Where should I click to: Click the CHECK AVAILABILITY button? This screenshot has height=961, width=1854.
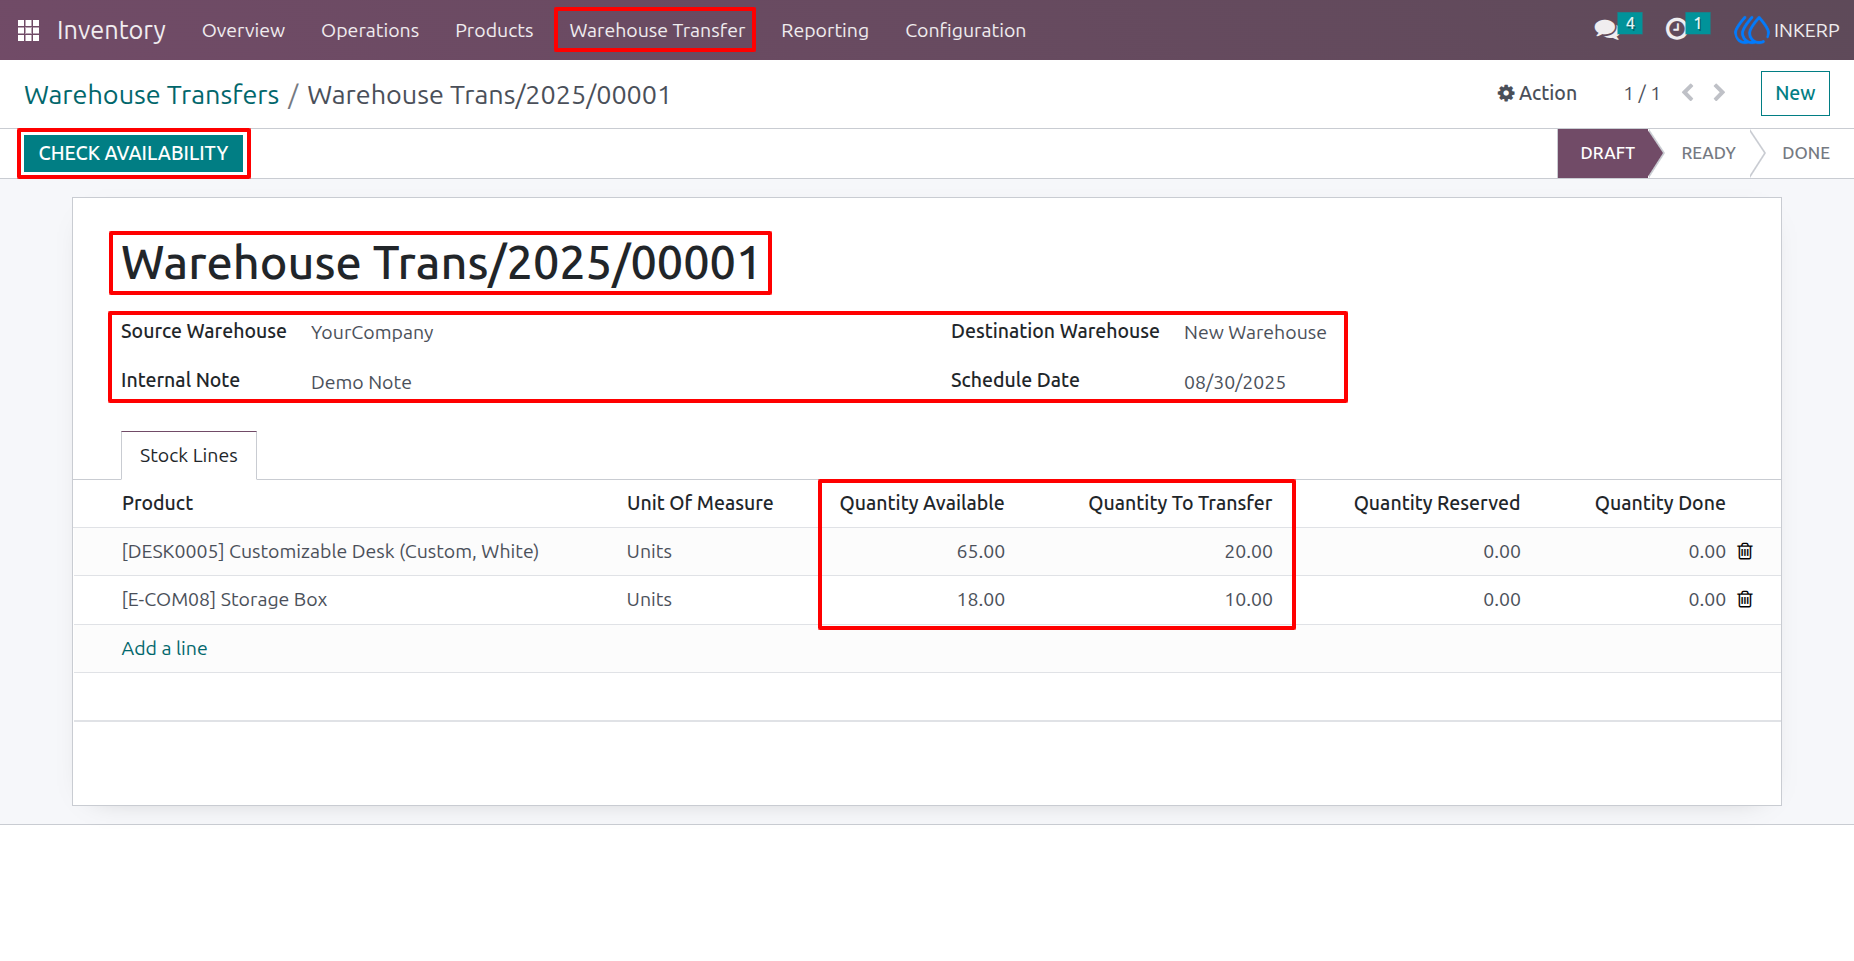(x=134, y=153)
